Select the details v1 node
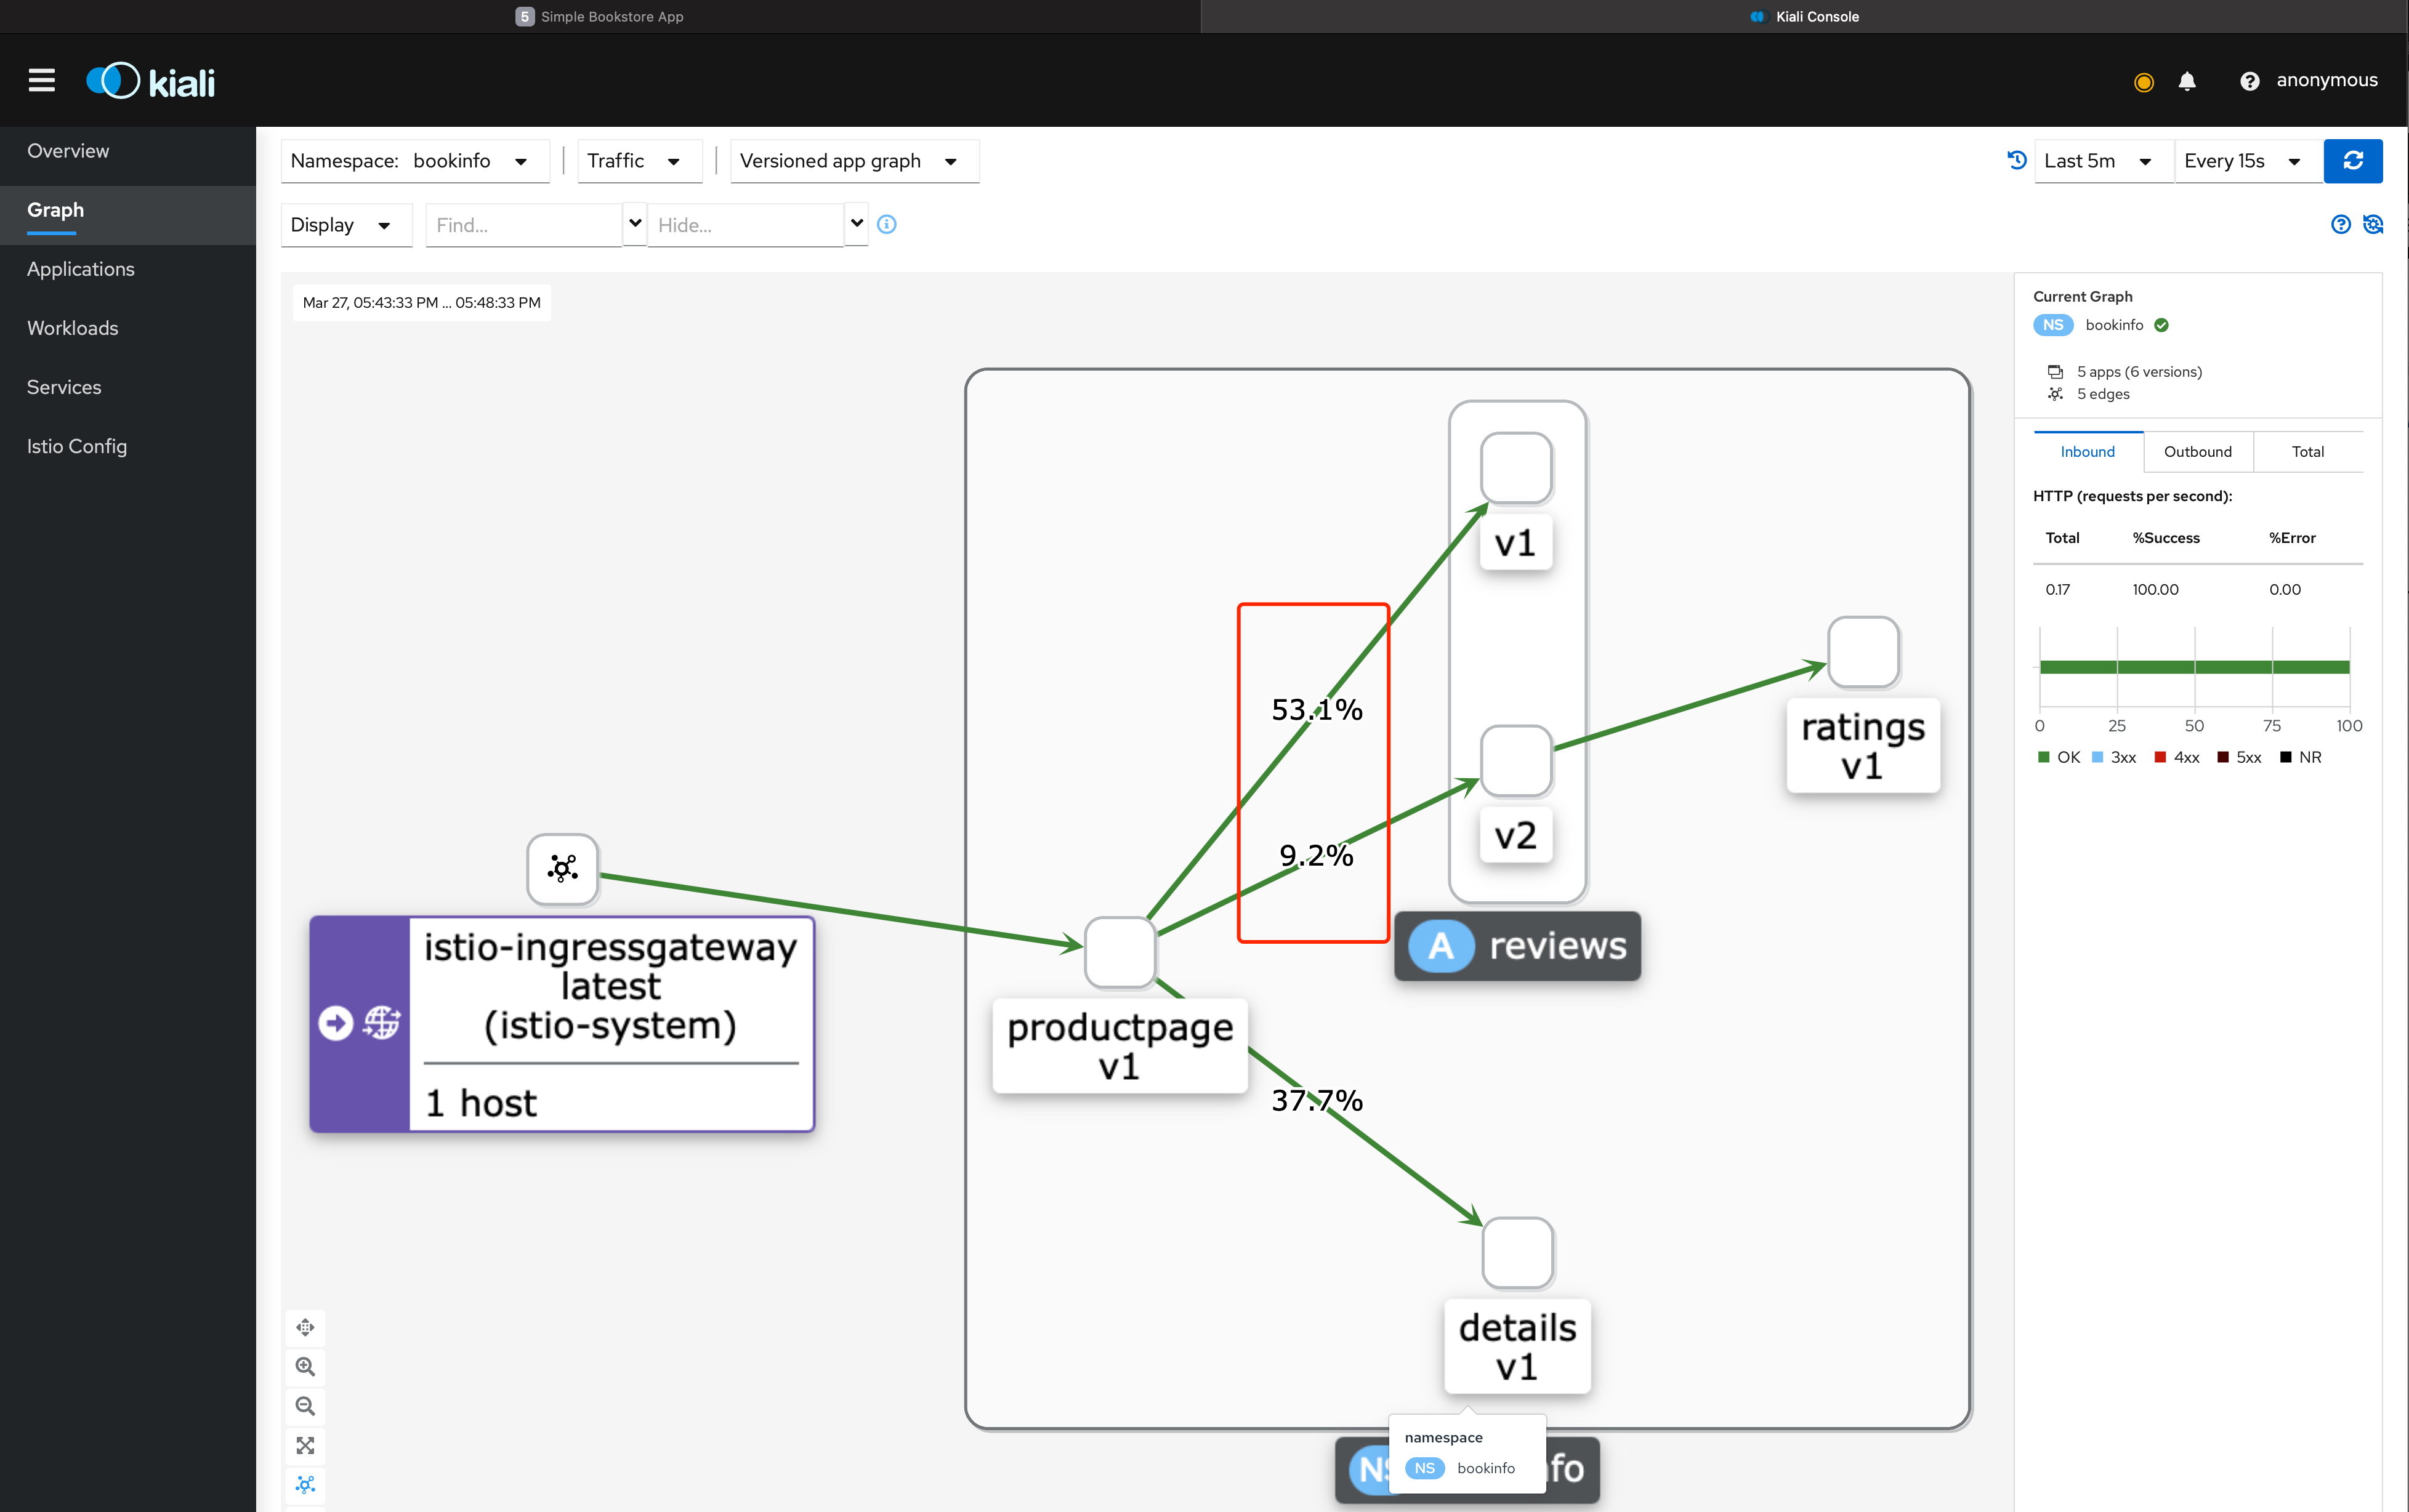The image size is (2409, 1512). [x=1517, y=1253]
